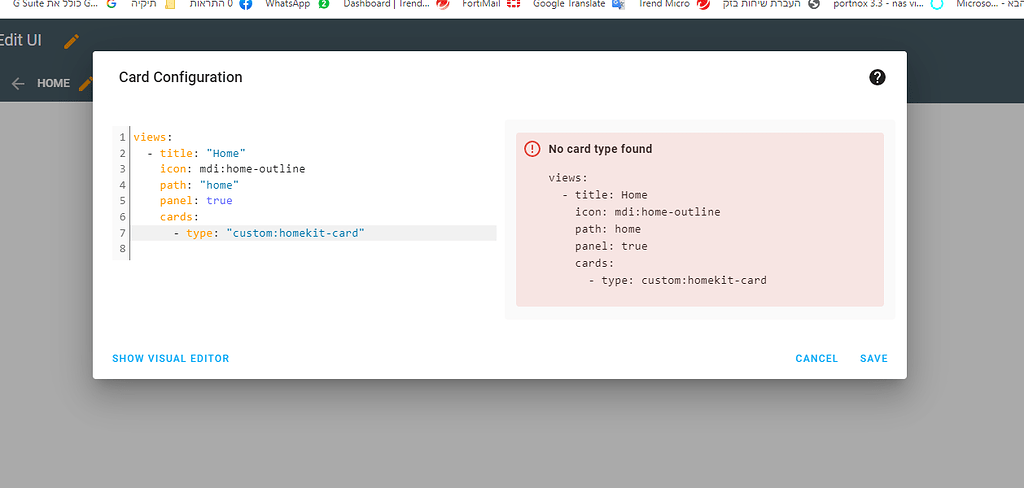The width and height of the screenshot is (1024, 488).
Task: Click the red error icon beside No card type found
Action: pos(532,149)
